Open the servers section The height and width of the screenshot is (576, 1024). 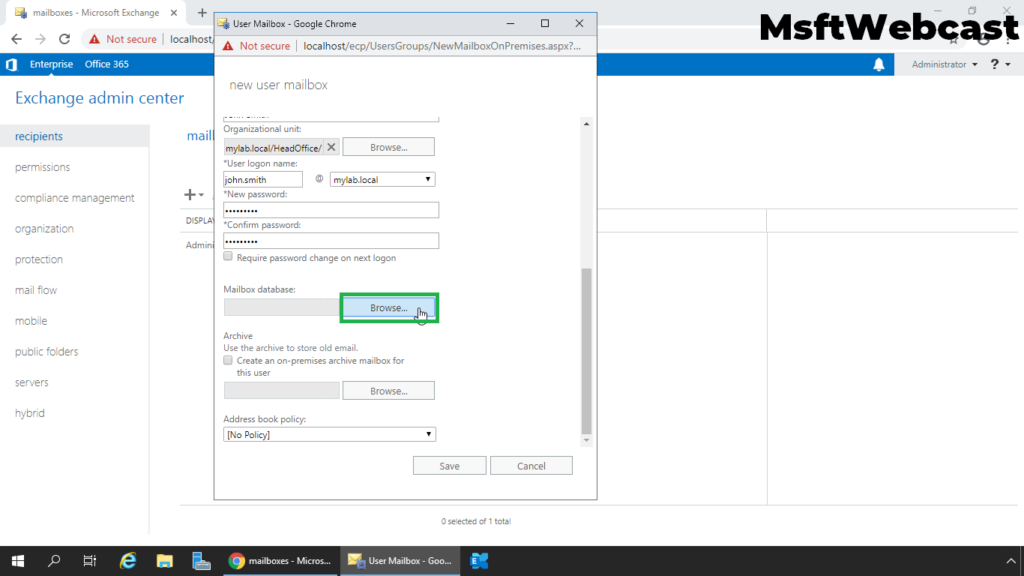click(32, 381)
